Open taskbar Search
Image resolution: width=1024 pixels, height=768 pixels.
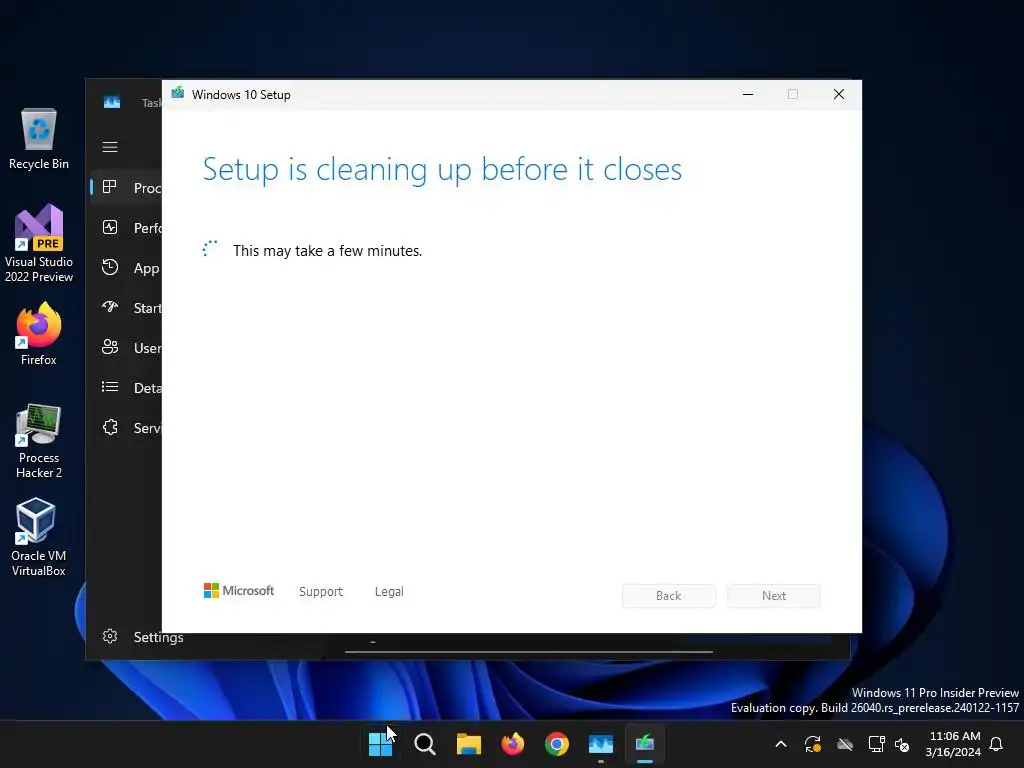(424, 744)
